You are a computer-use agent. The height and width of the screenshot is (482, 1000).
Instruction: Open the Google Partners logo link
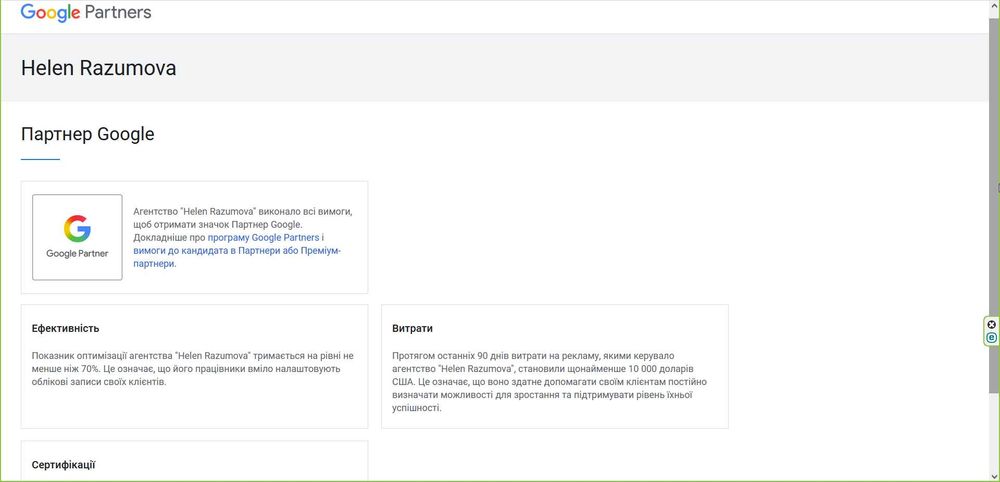tap(86, 13)
